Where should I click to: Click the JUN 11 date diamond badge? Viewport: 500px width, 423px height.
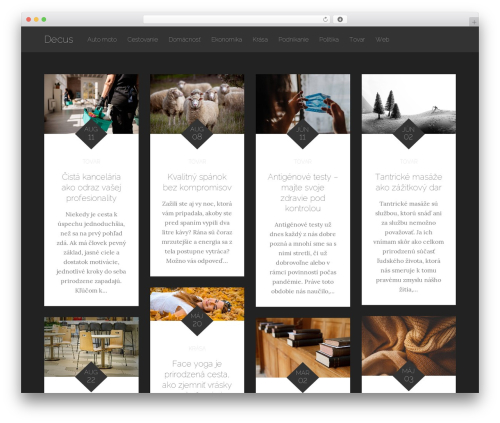pos(303,133)
